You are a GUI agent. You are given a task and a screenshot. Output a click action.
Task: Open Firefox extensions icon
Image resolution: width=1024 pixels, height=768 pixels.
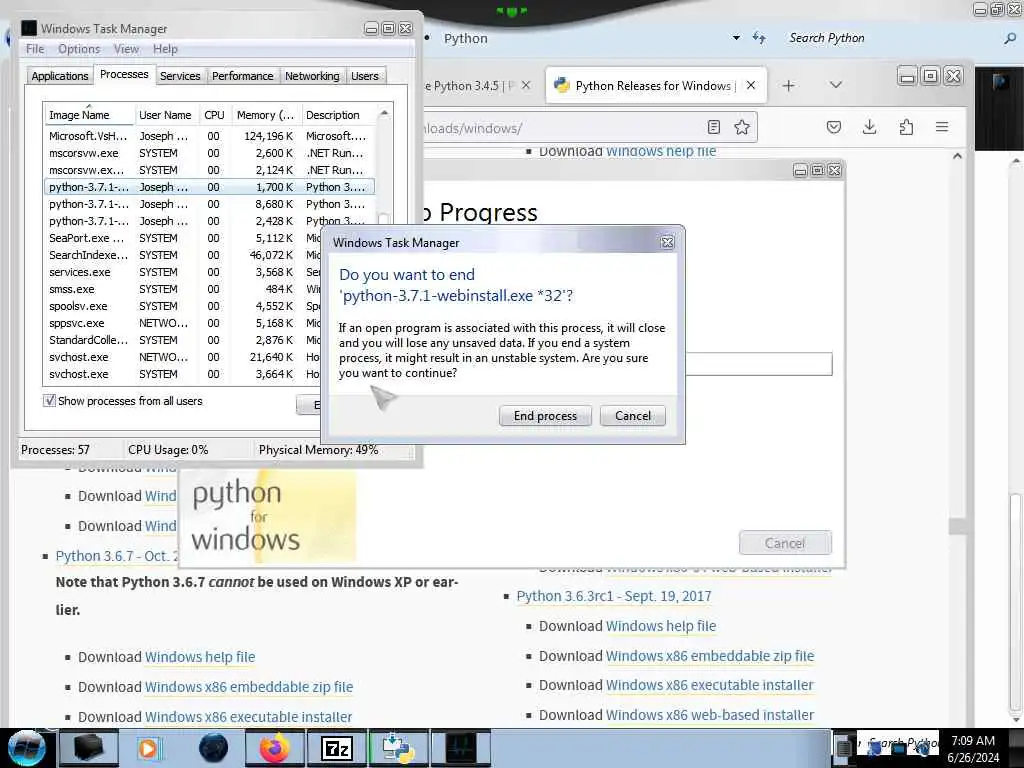point(906,127)
